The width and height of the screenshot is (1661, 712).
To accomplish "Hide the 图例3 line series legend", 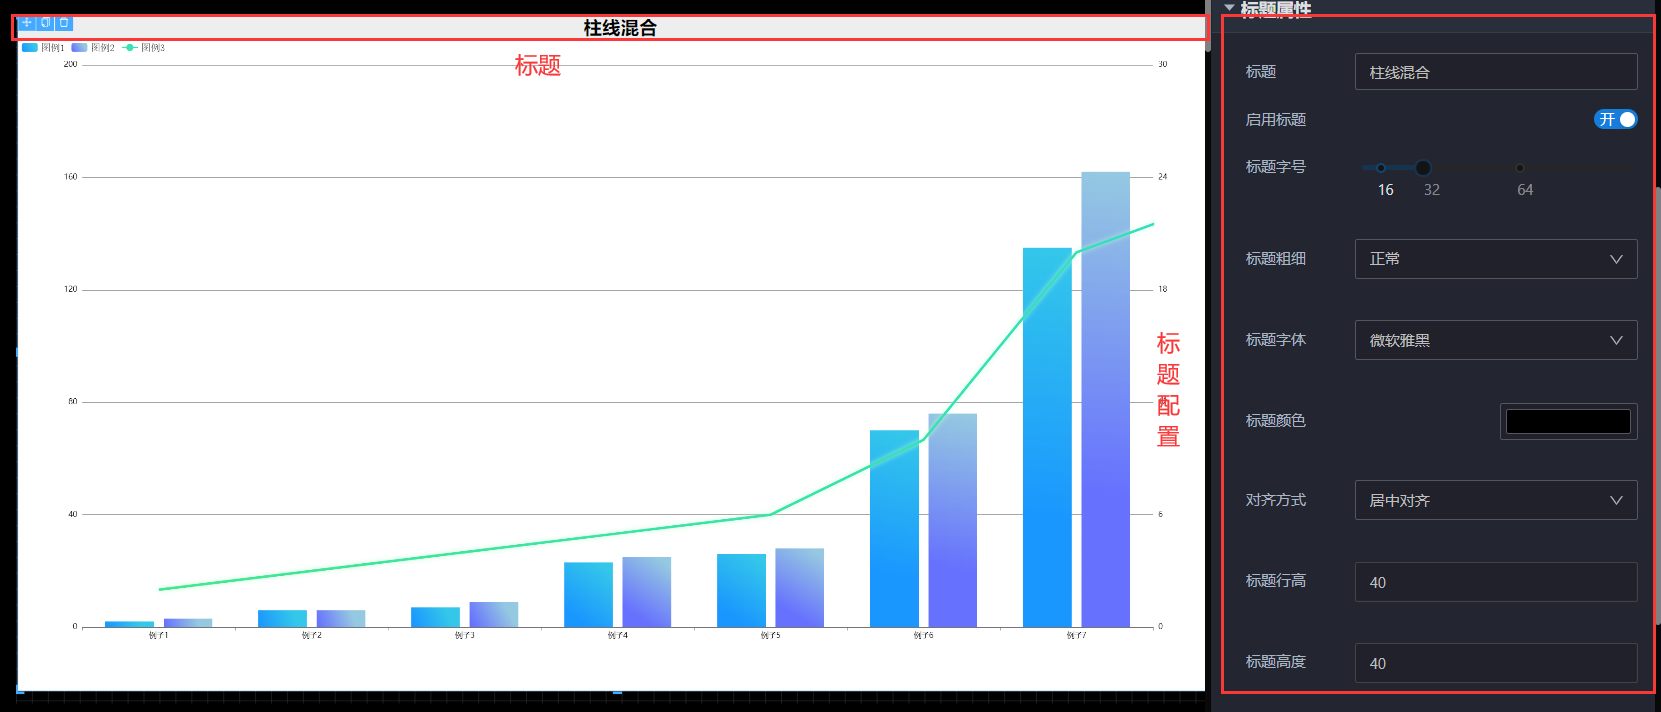I will pyautogui.click(x=144, y=48).
